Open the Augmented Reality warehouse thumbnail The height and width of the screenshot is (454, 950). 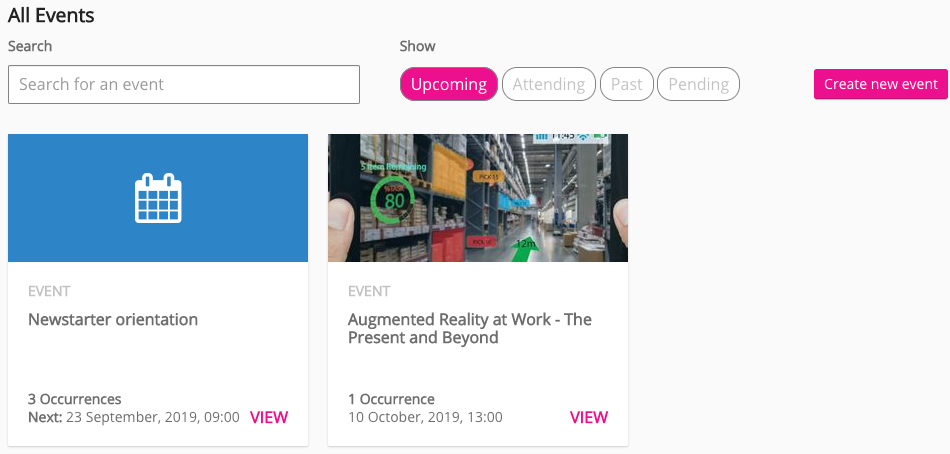click(x=477, y=198)
